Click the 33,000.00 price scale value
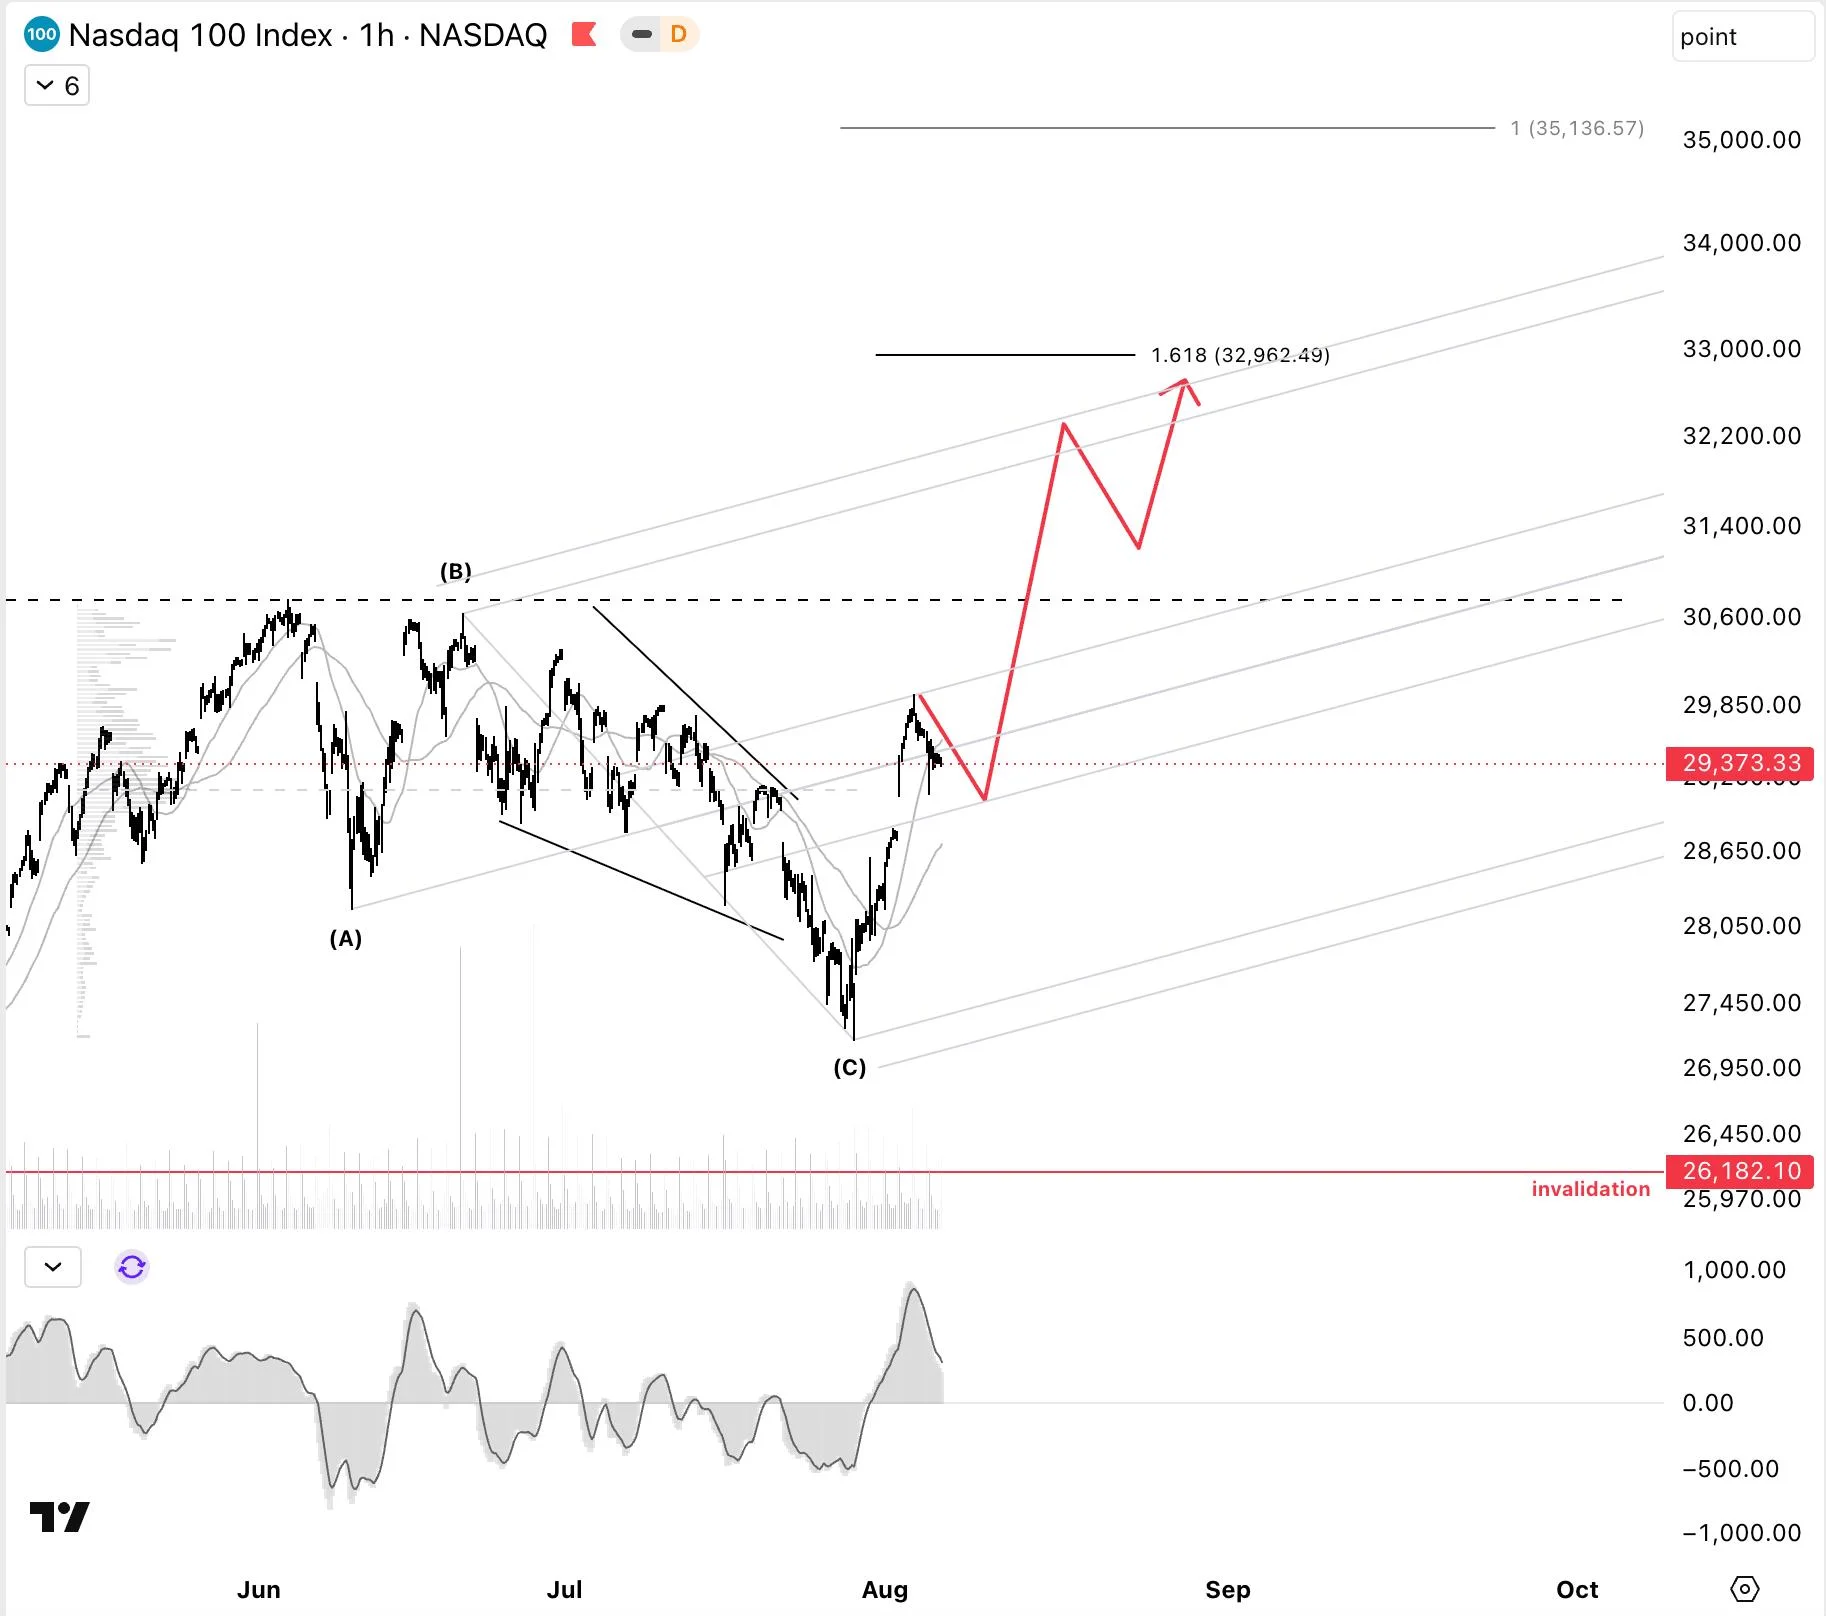This screenshot has height=1616, width=1826. (1741, 349)
